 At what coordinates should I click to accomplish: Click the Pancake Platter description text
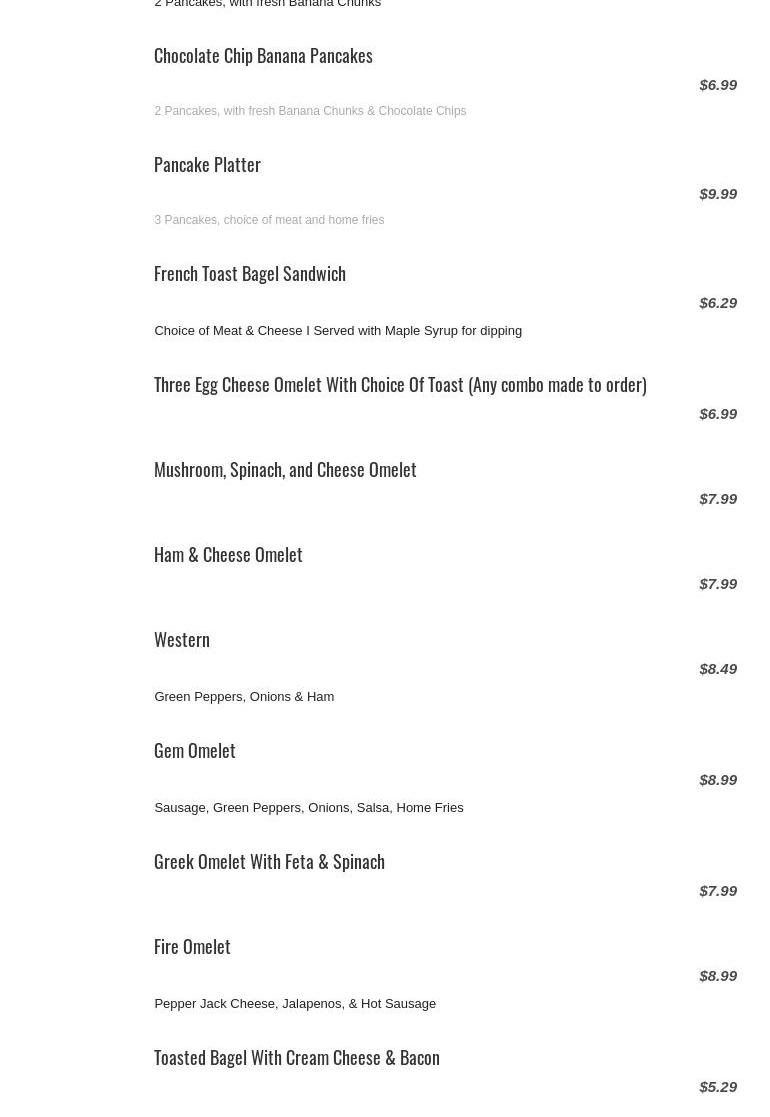point(269,220)
